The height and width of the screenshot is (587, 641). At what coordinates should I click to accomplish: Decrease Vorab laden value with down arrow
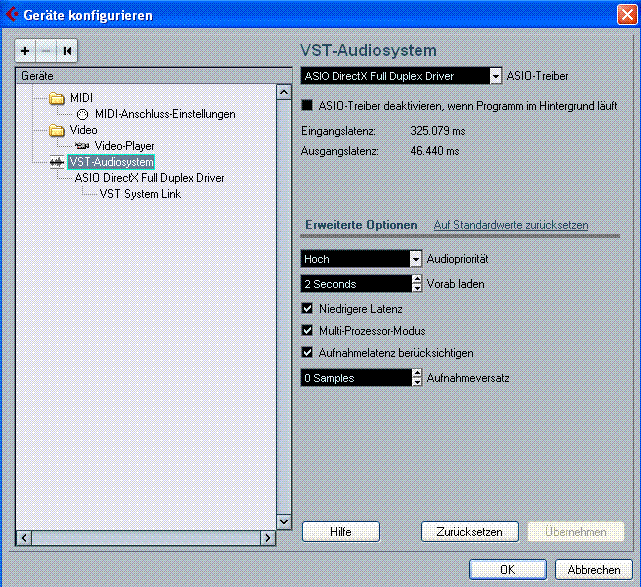tap(417, 288)
